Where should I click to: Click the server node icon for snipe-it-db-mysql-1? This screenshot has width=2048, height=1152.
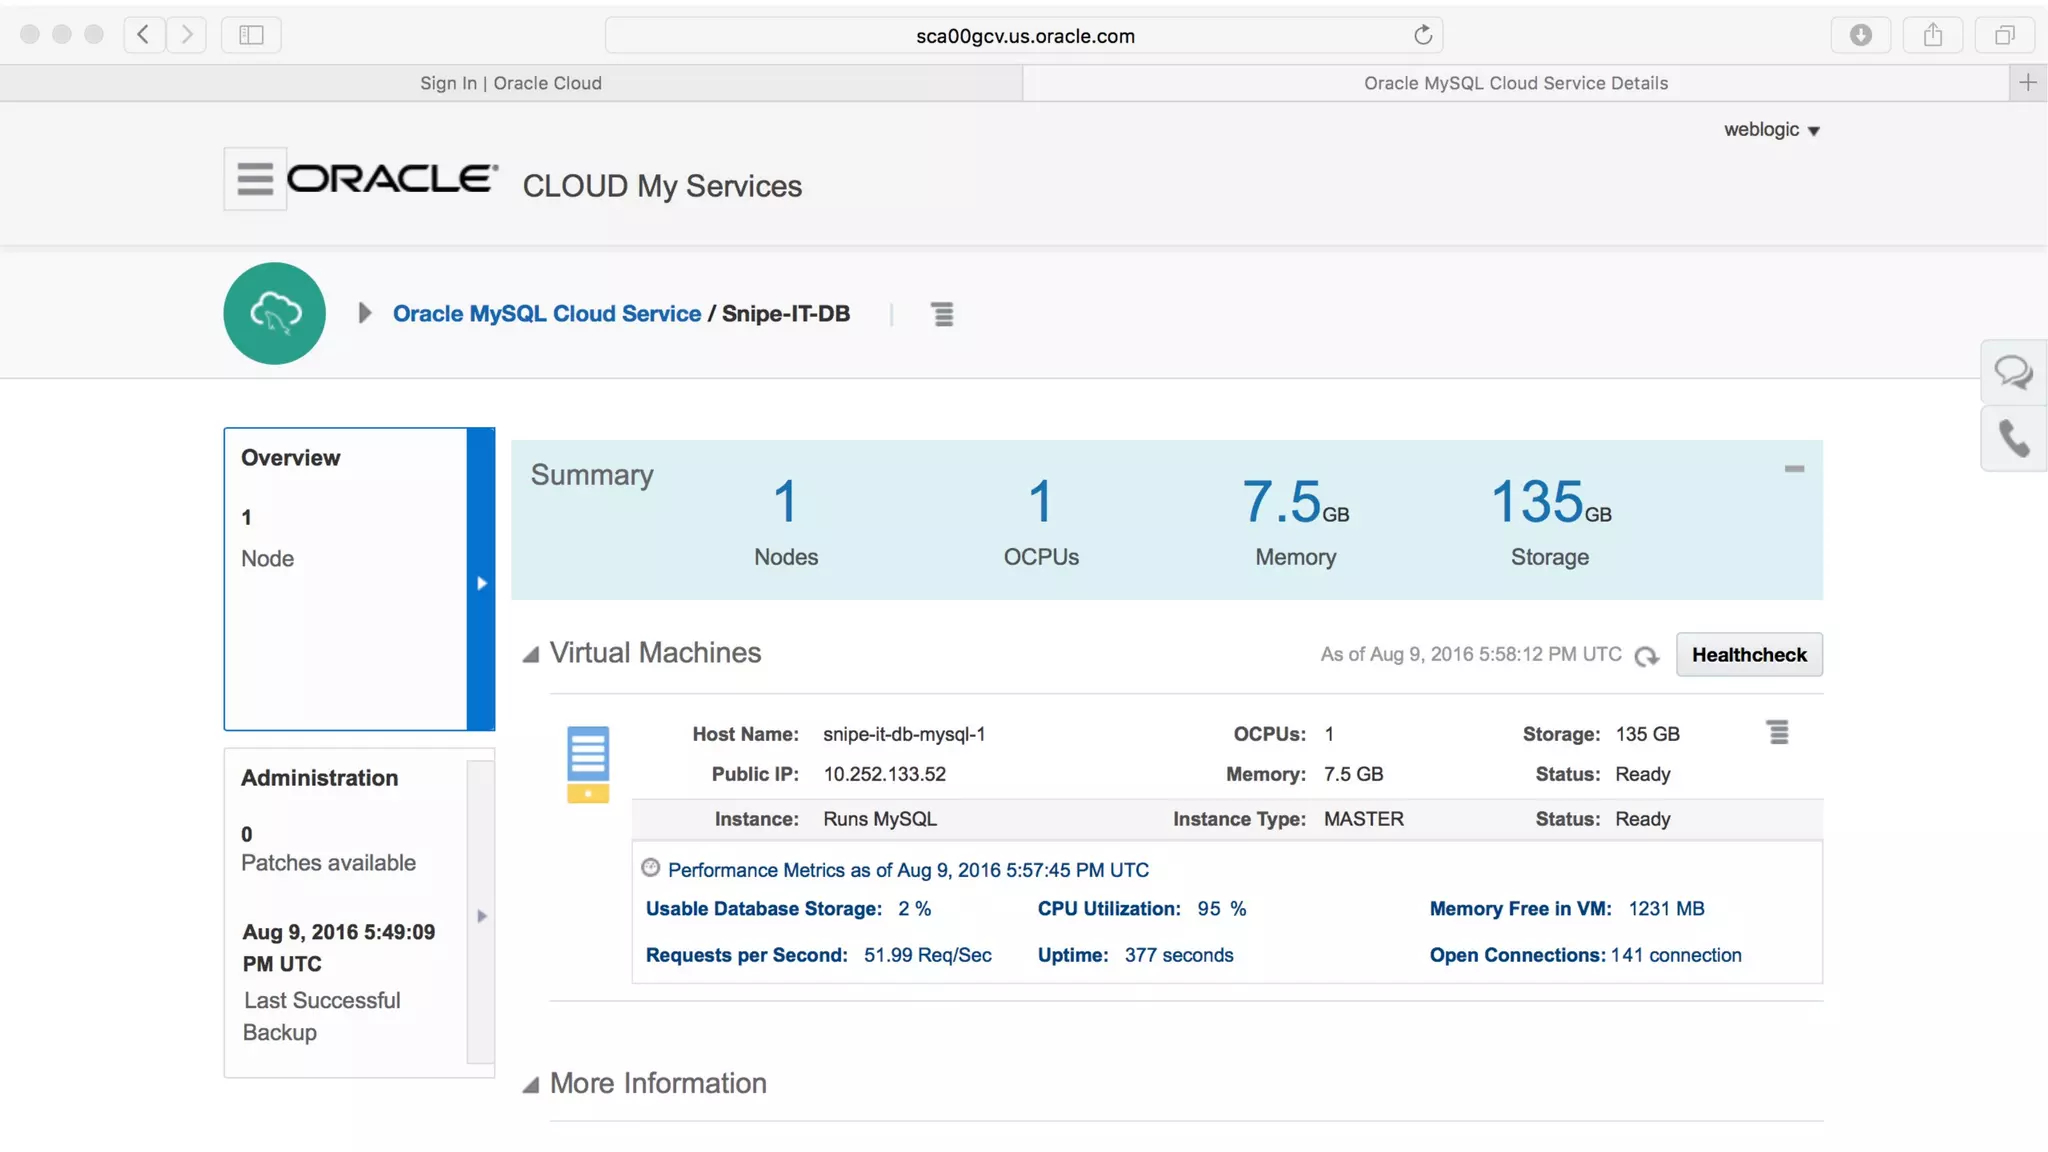588,764
